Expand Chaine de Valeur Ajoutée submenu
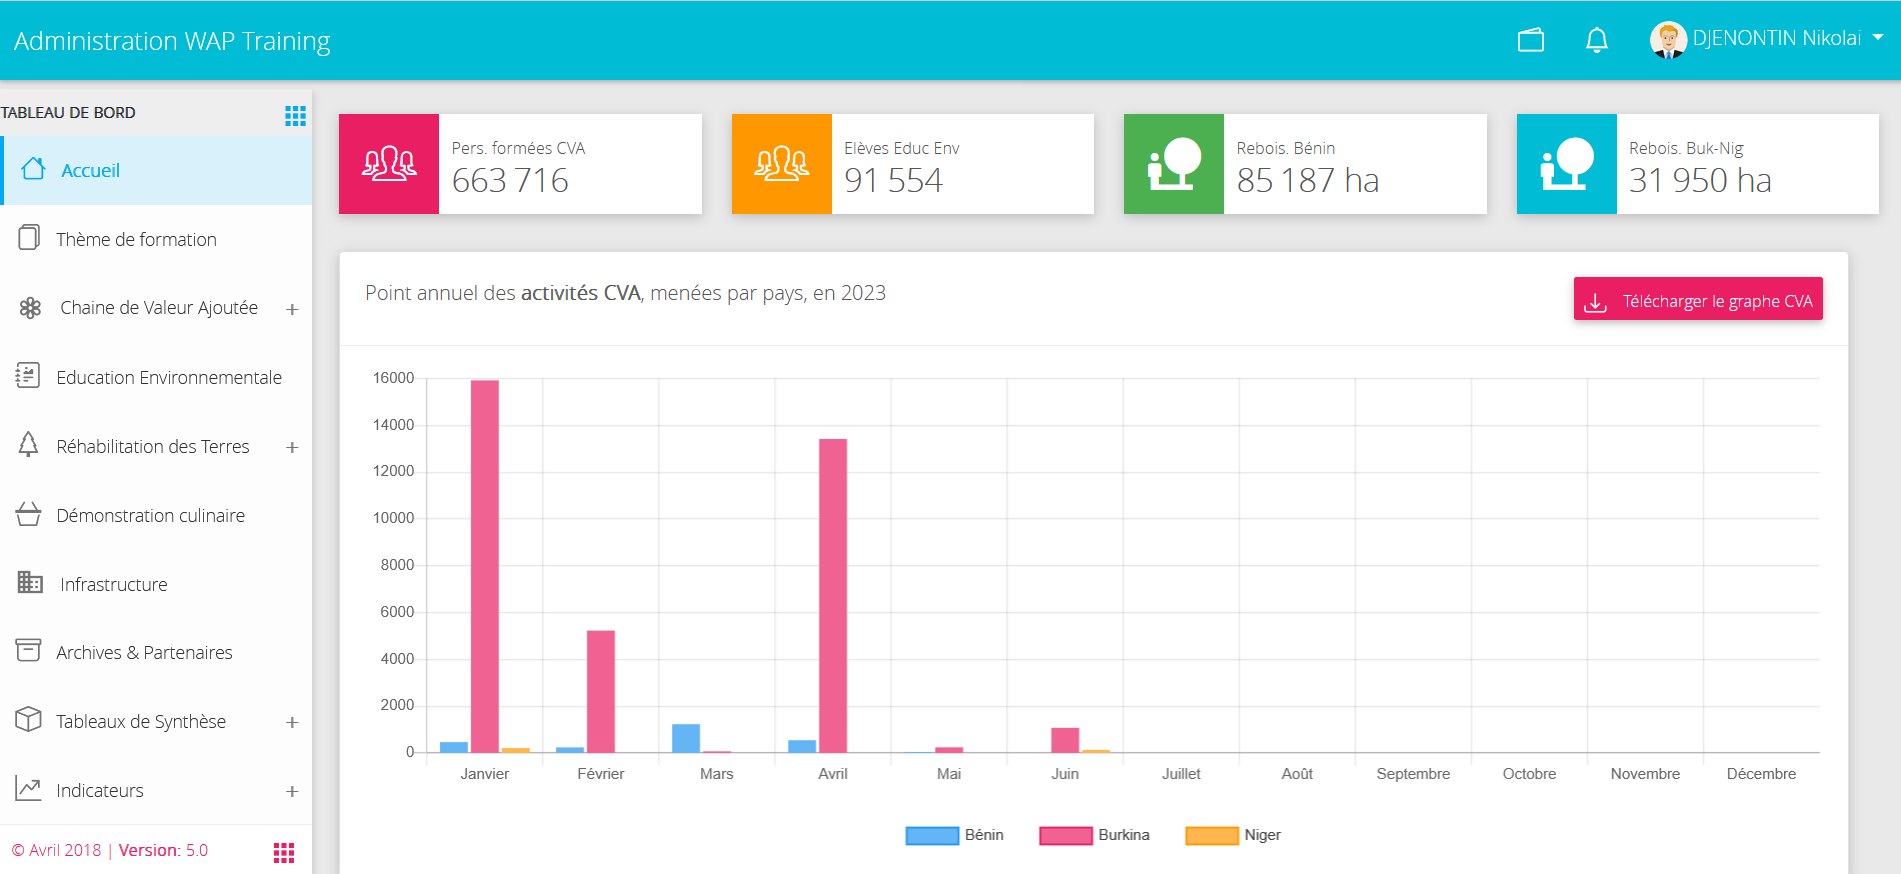Image resolution: width=1901 pixels, height=874 pixels. pyautogui.click(x=292, y=309)
